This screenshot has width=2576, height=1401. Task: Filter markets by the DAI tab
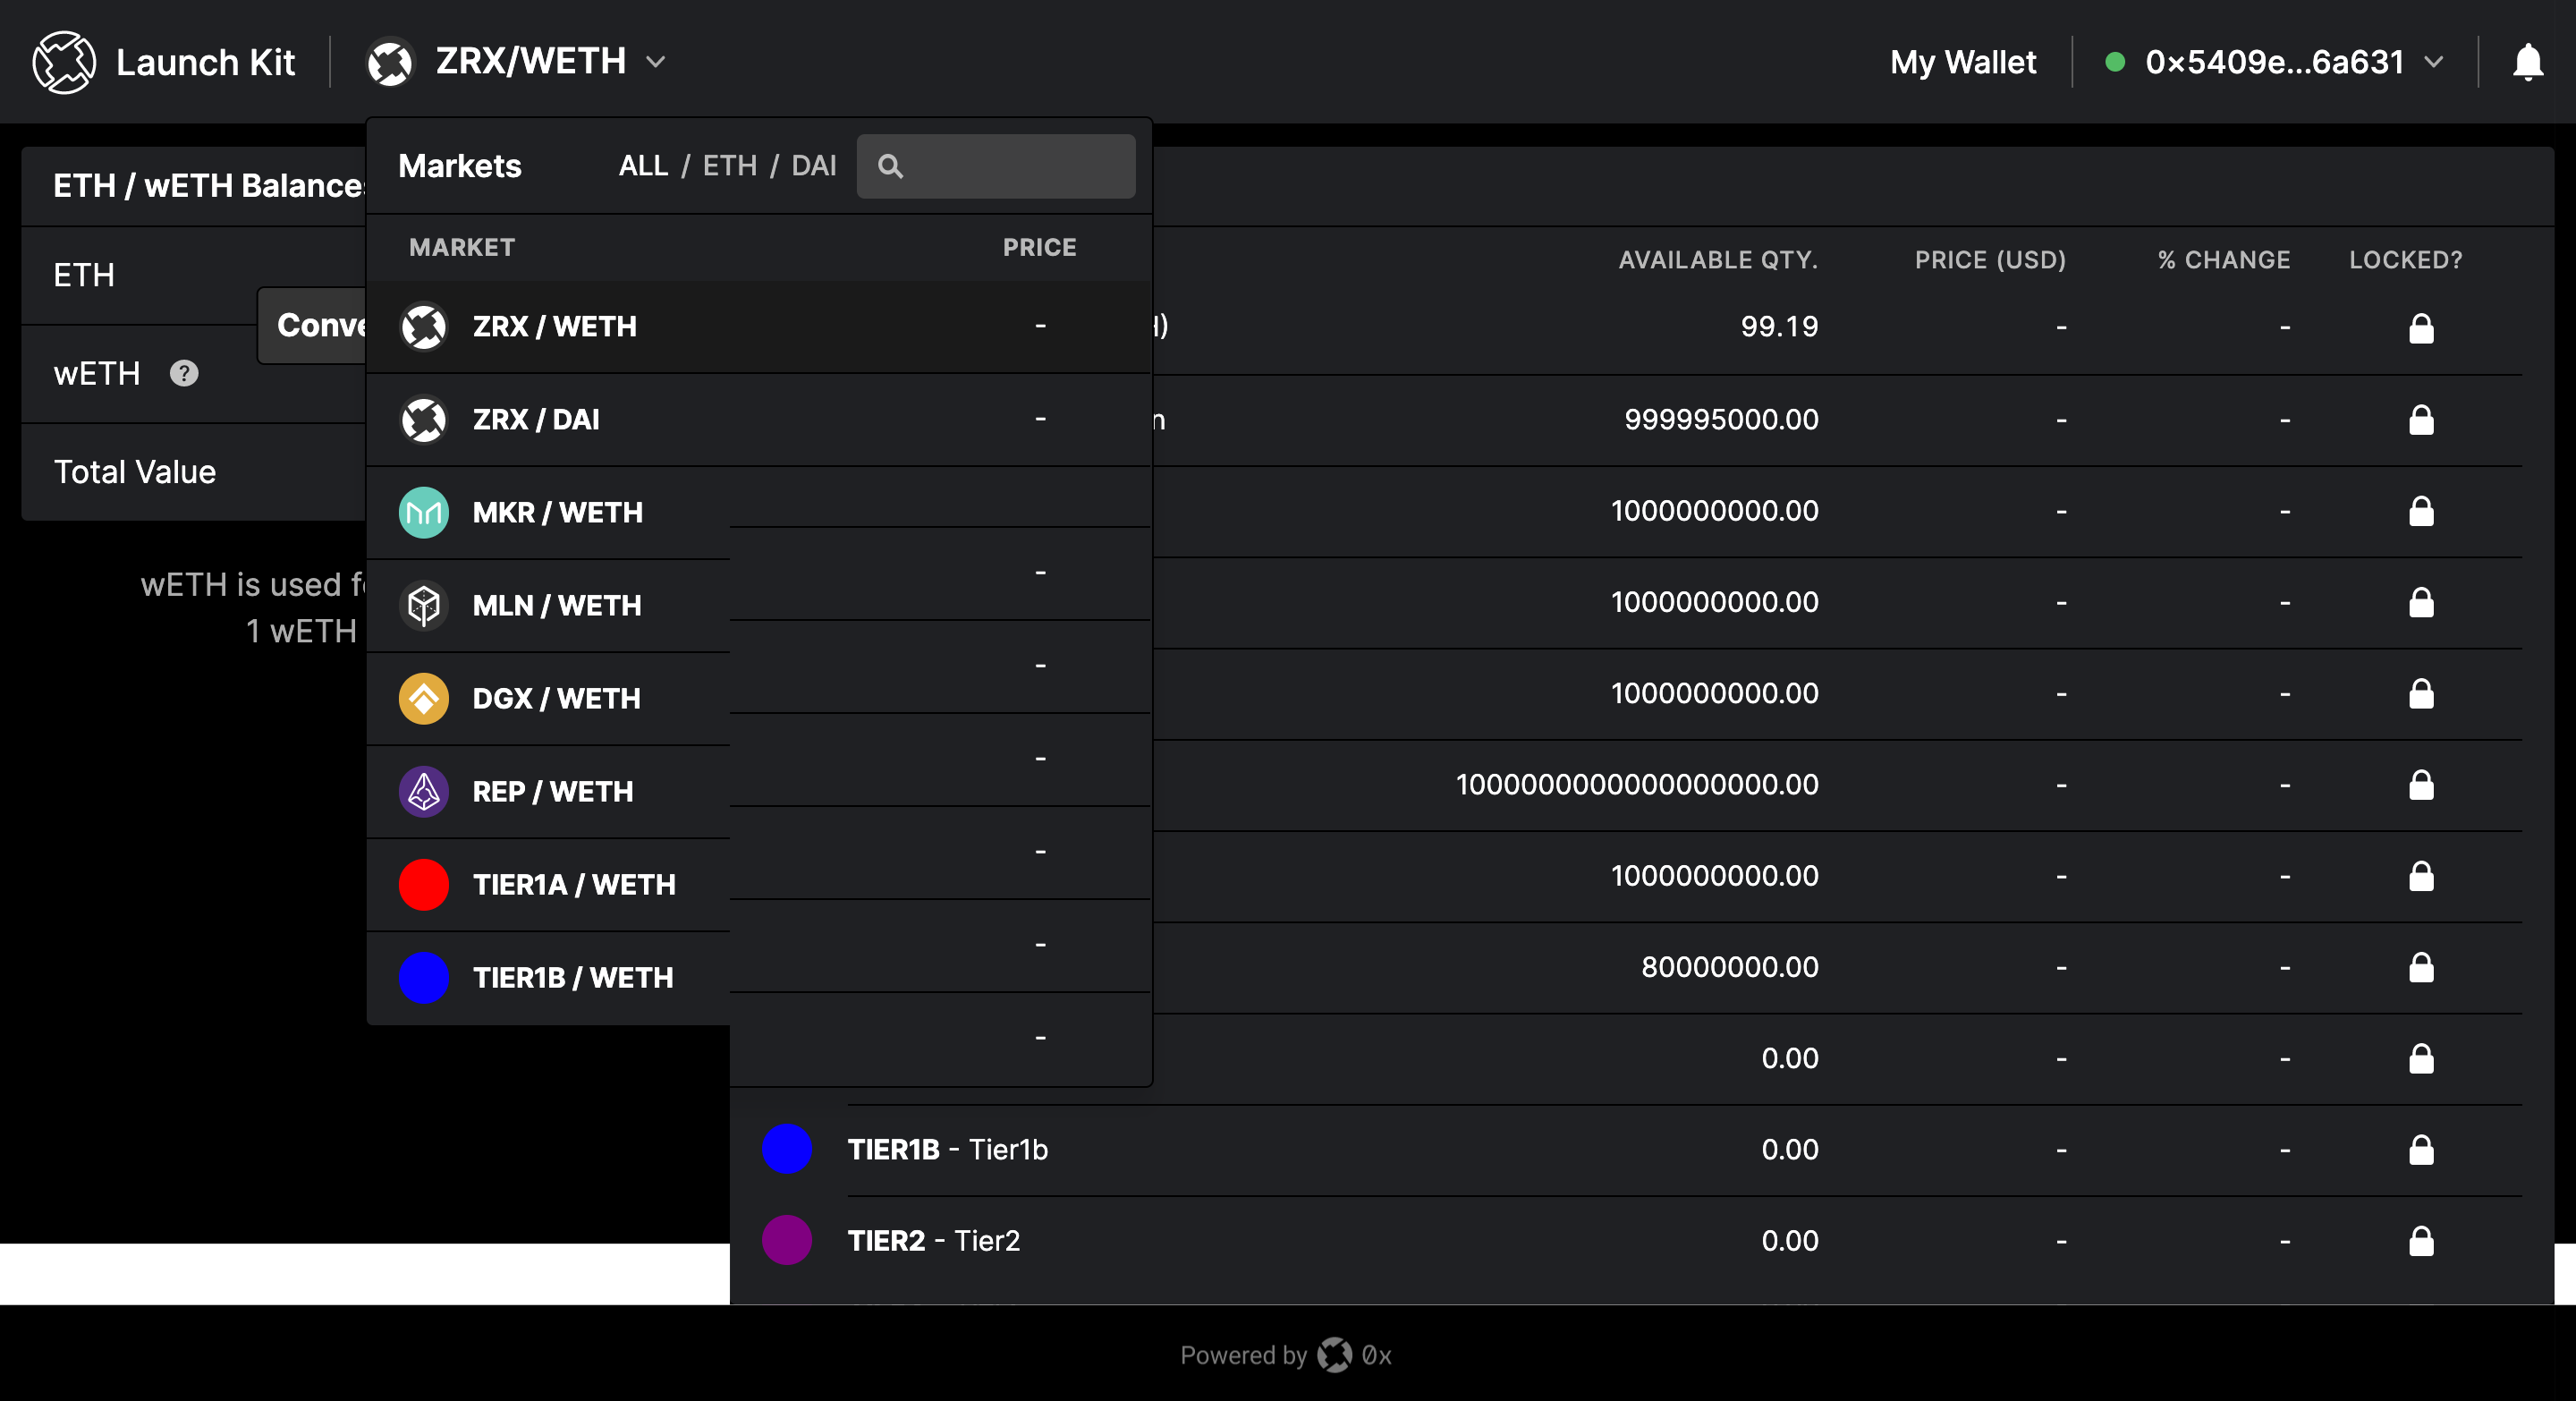(813, 166)
